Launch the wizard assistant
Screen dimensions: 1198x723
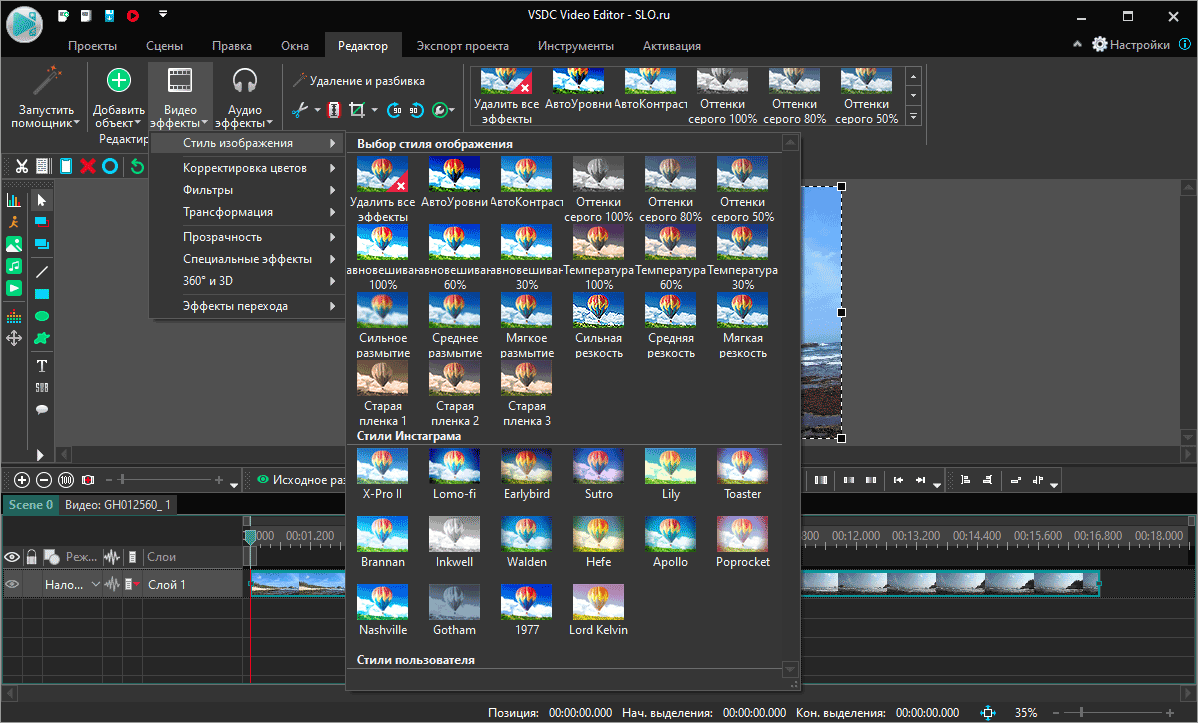click(x=46, y=98)
